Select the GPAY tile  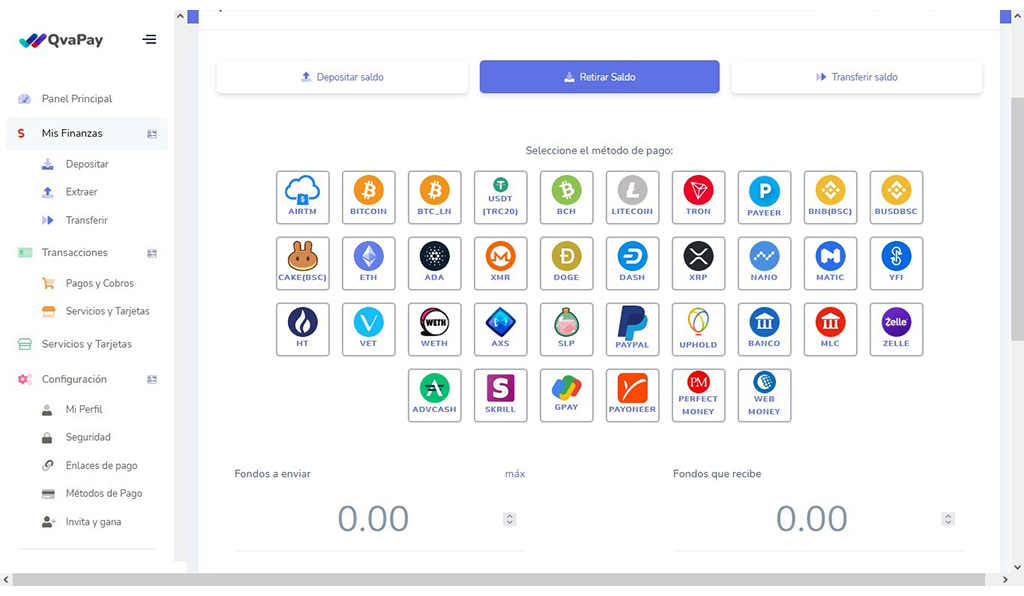pos(566,395)
